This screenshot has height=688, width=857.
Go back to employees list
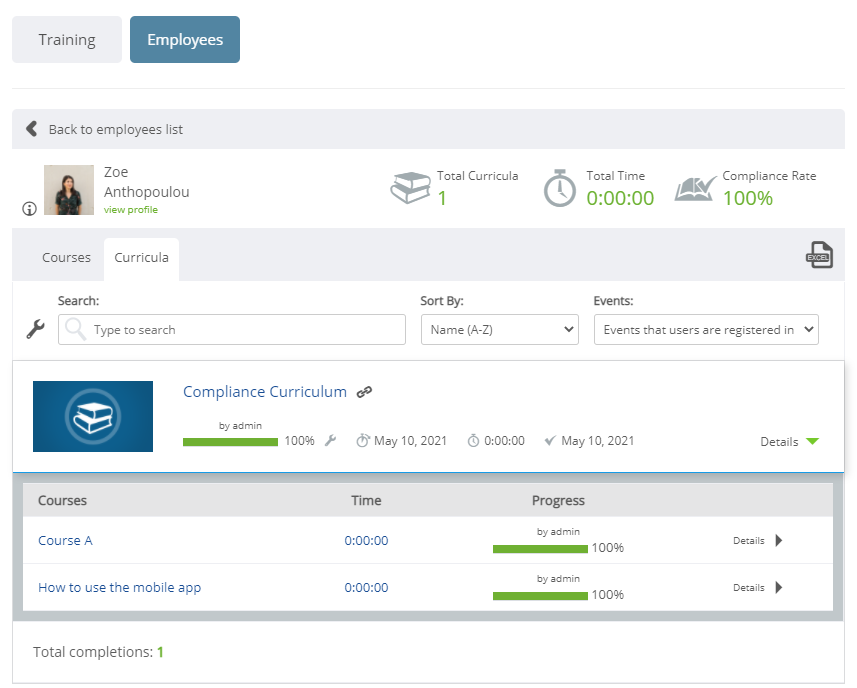pyautogui.click(x=115, y=130)
